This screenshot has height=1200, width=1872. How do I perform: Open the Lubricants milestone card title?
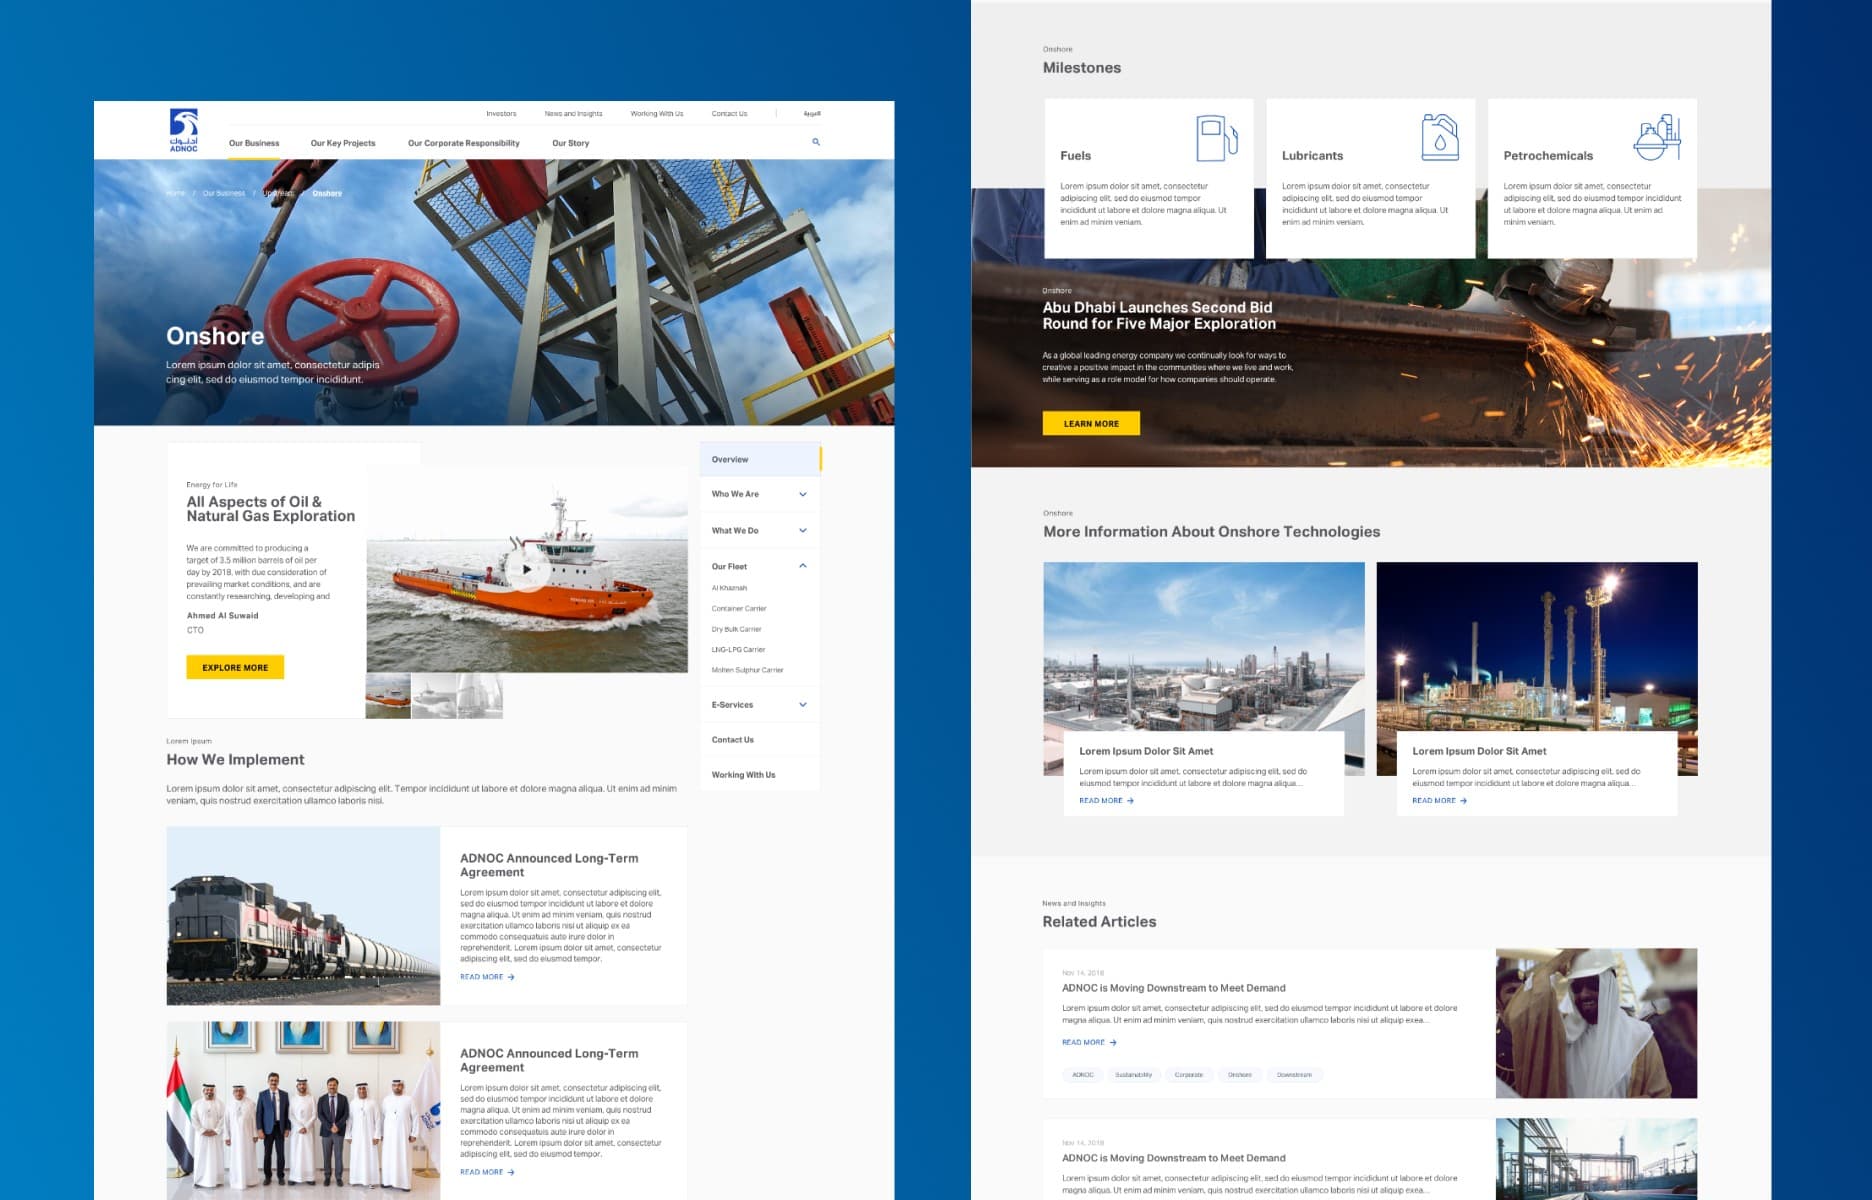coord(1312,156)
